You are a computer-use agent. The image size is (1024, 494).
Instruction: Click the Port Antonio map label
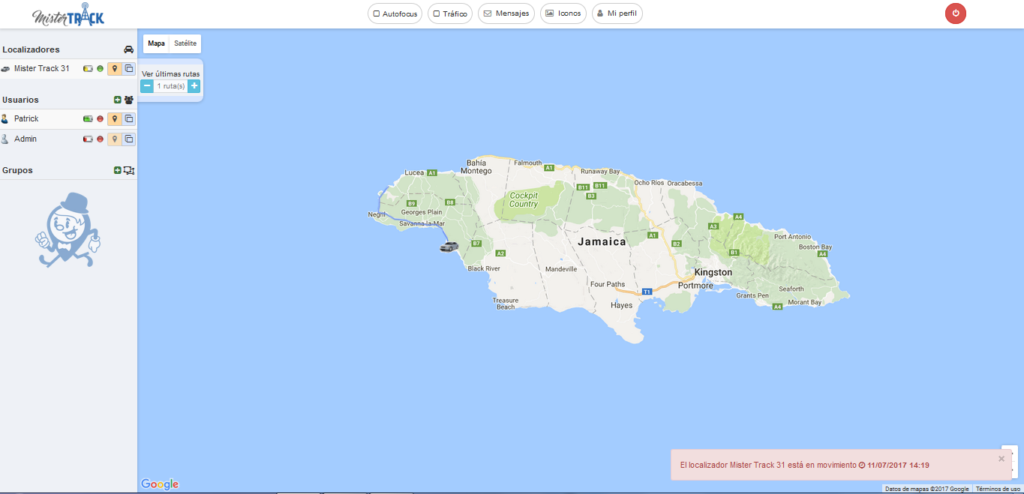[792, 237]
